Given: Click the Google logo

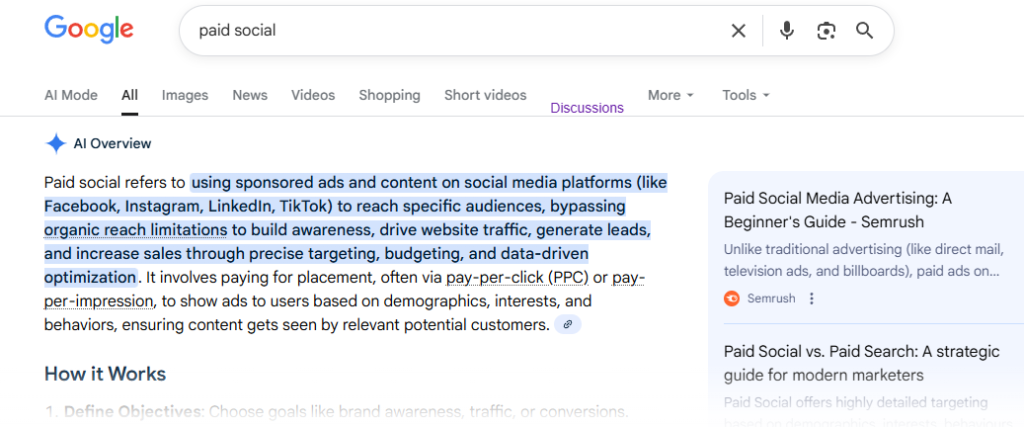Looking at the screenshot, I should (x=89, y=30).
